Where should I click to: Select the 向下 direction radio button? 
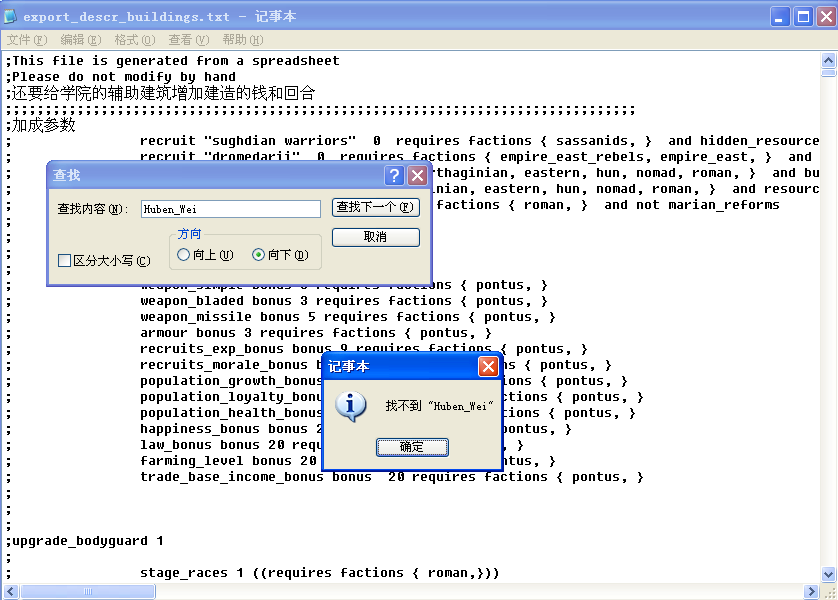tap(258, 255)
